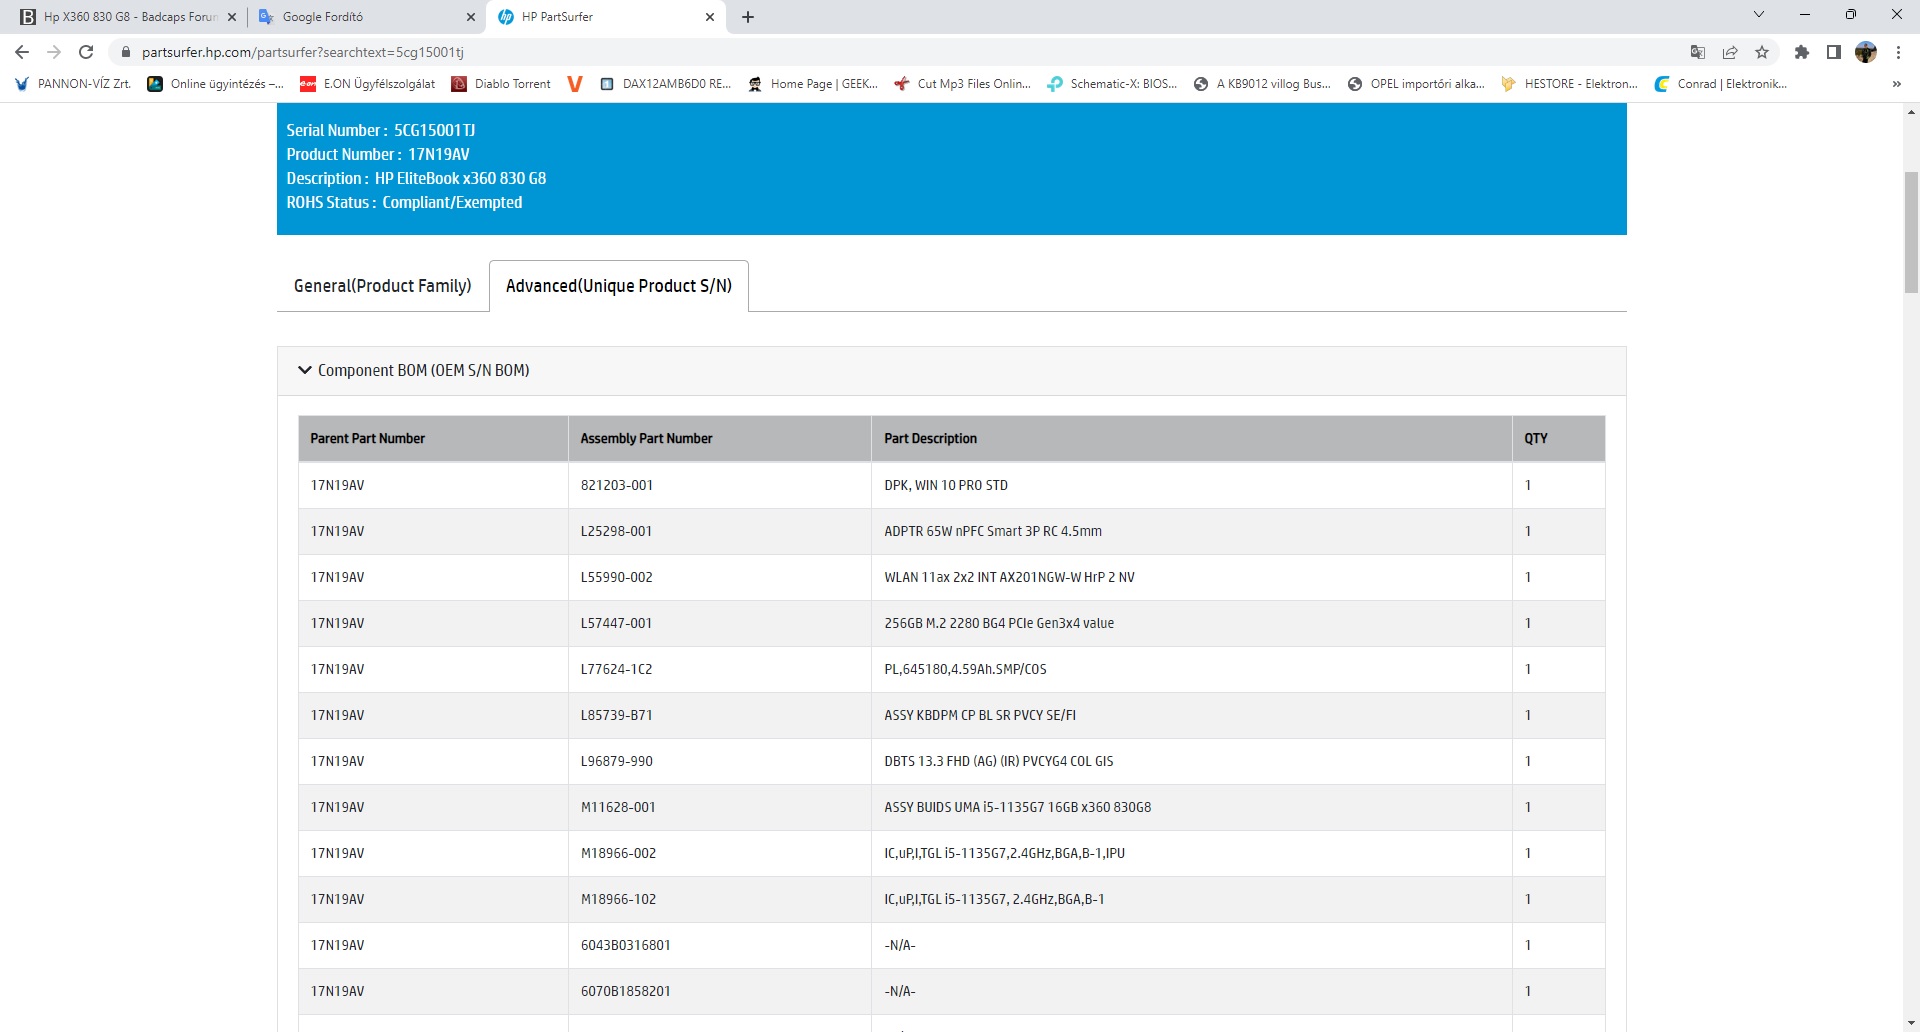This screenshot has height=1032, width=1920.
Task: Open Cut Mp3 Files Online bookmark
Action: pos(962,84)
